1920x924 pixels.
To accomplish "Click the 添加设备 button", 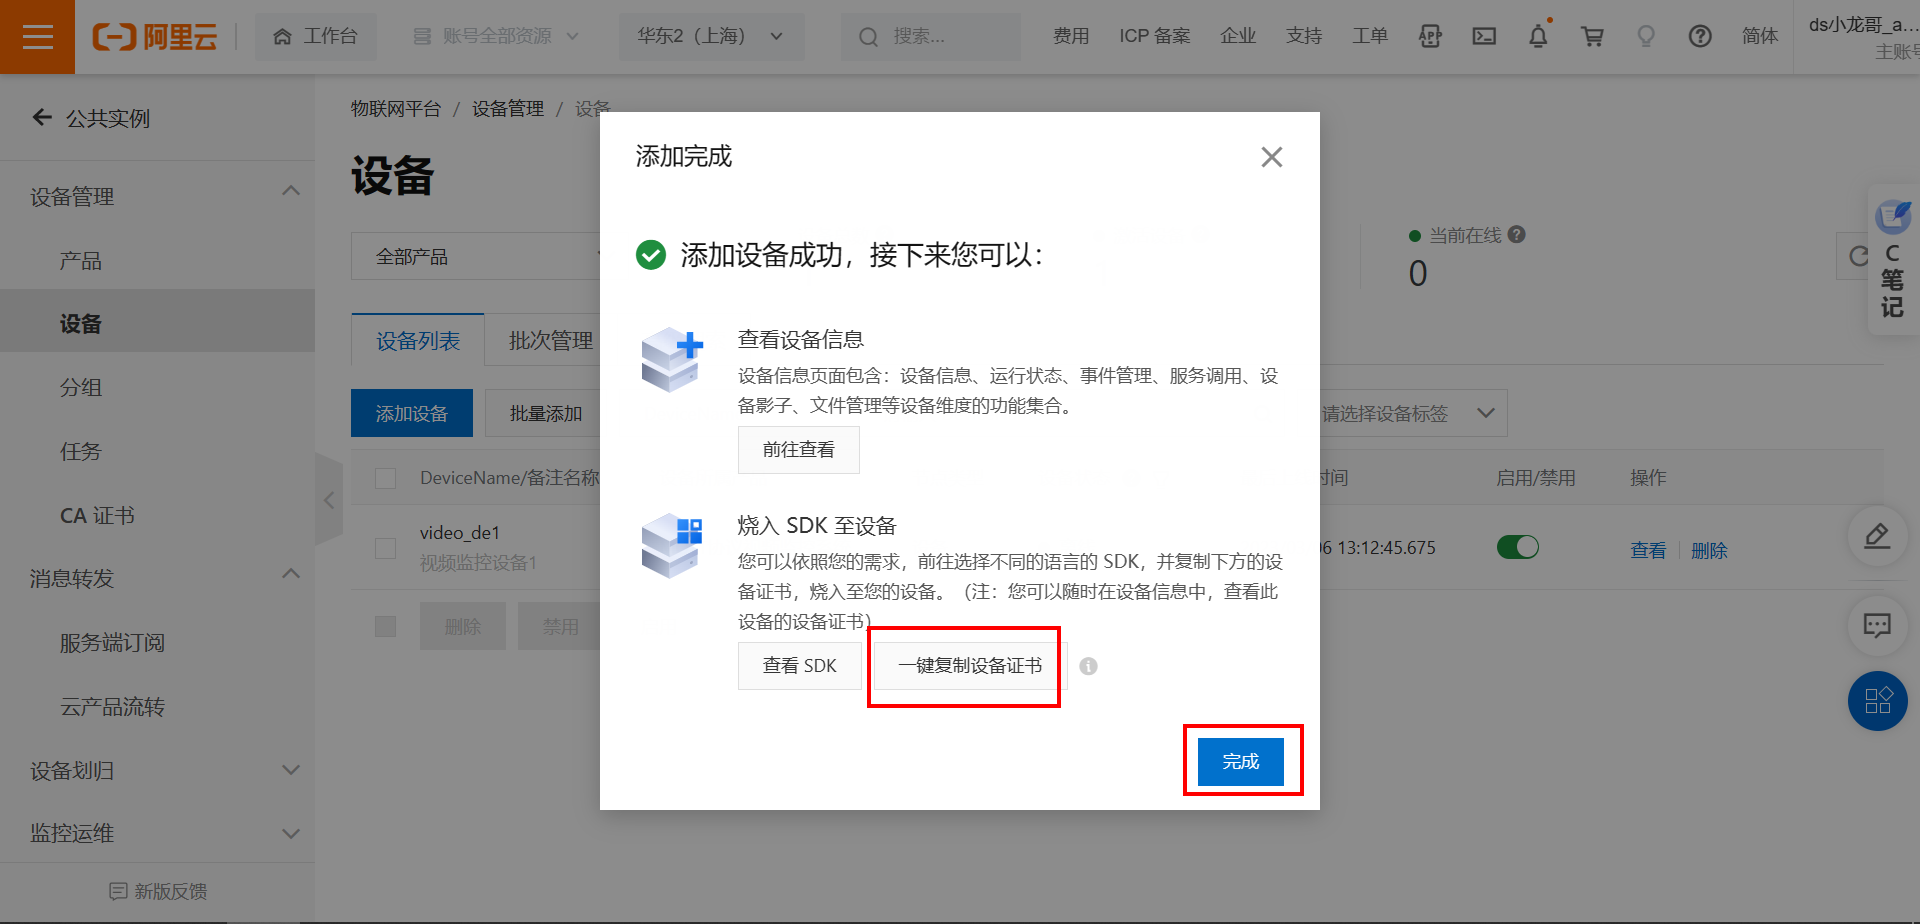I will pos(412,413).
